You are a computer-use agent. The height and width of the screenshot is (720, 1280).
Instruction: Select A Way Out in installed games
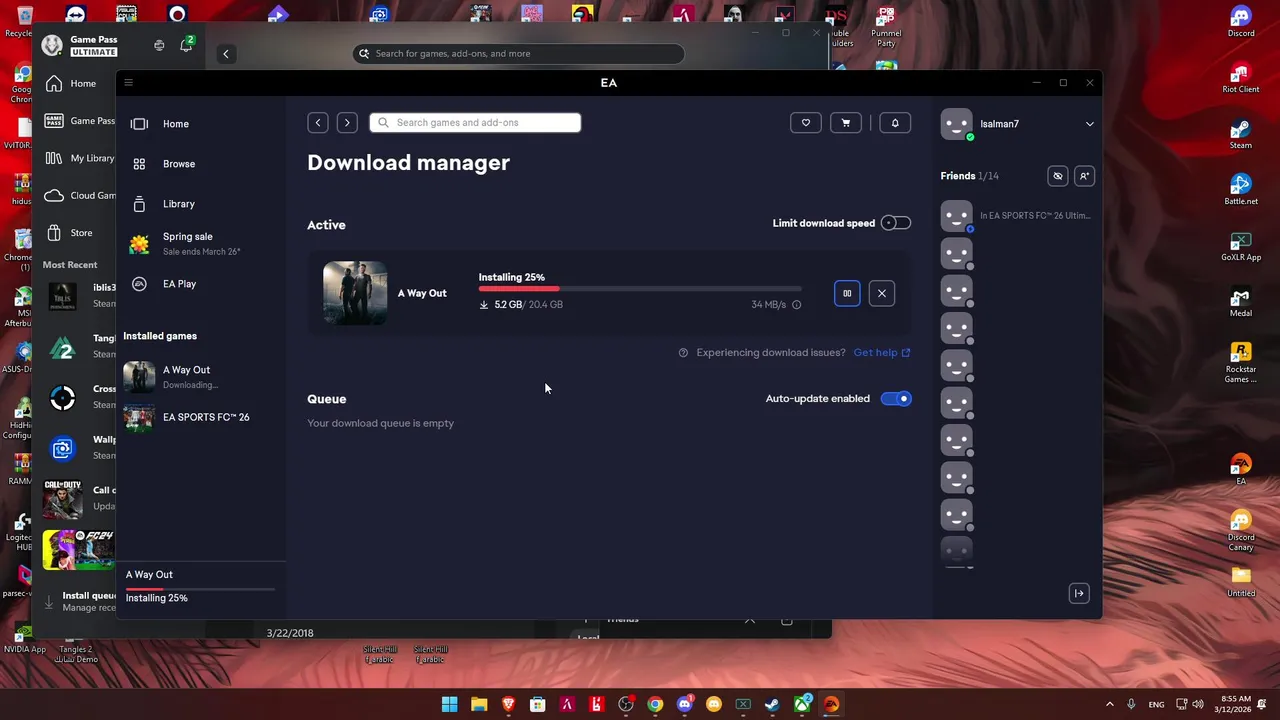[200, 377]
